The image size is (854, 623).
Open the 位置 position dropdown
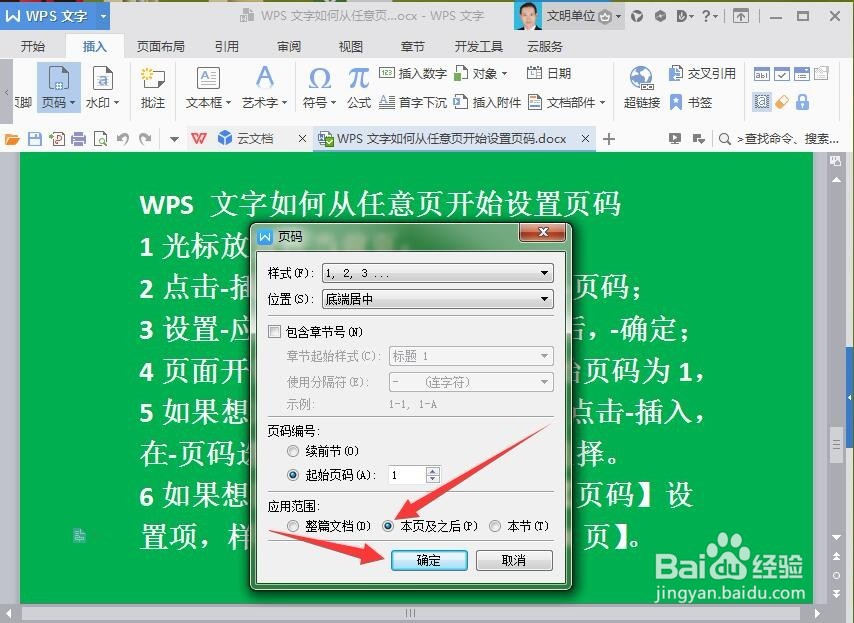point(438,299)
